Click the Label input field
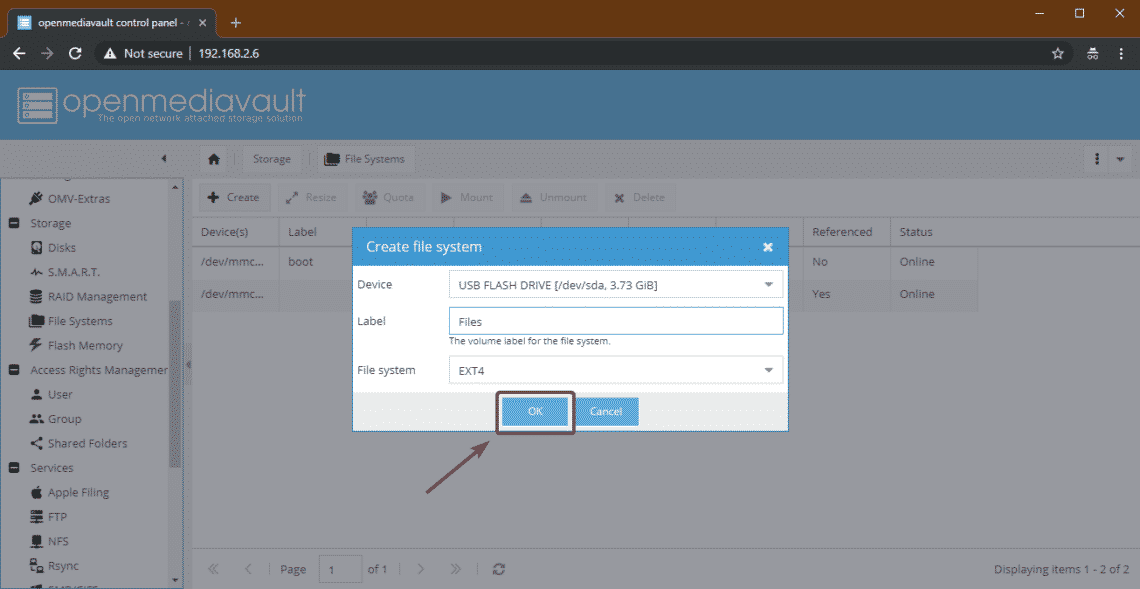Image resolution: width=1140 pixels, height=589 pixels. click(616, 321)
